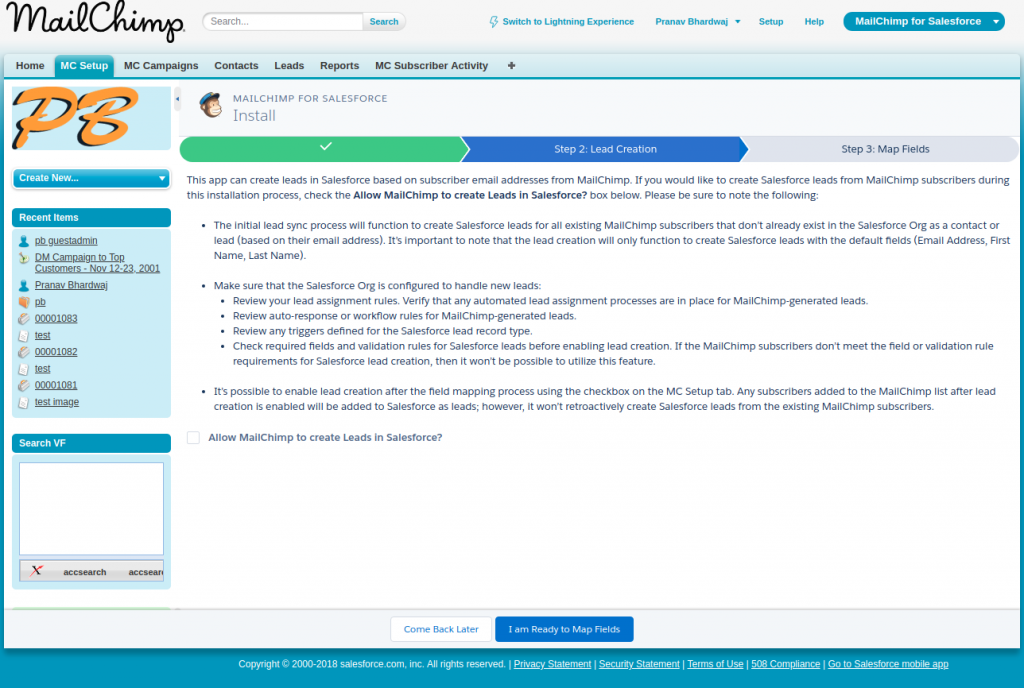
Task: Focus the top Search input field
Action: [283, 22]
